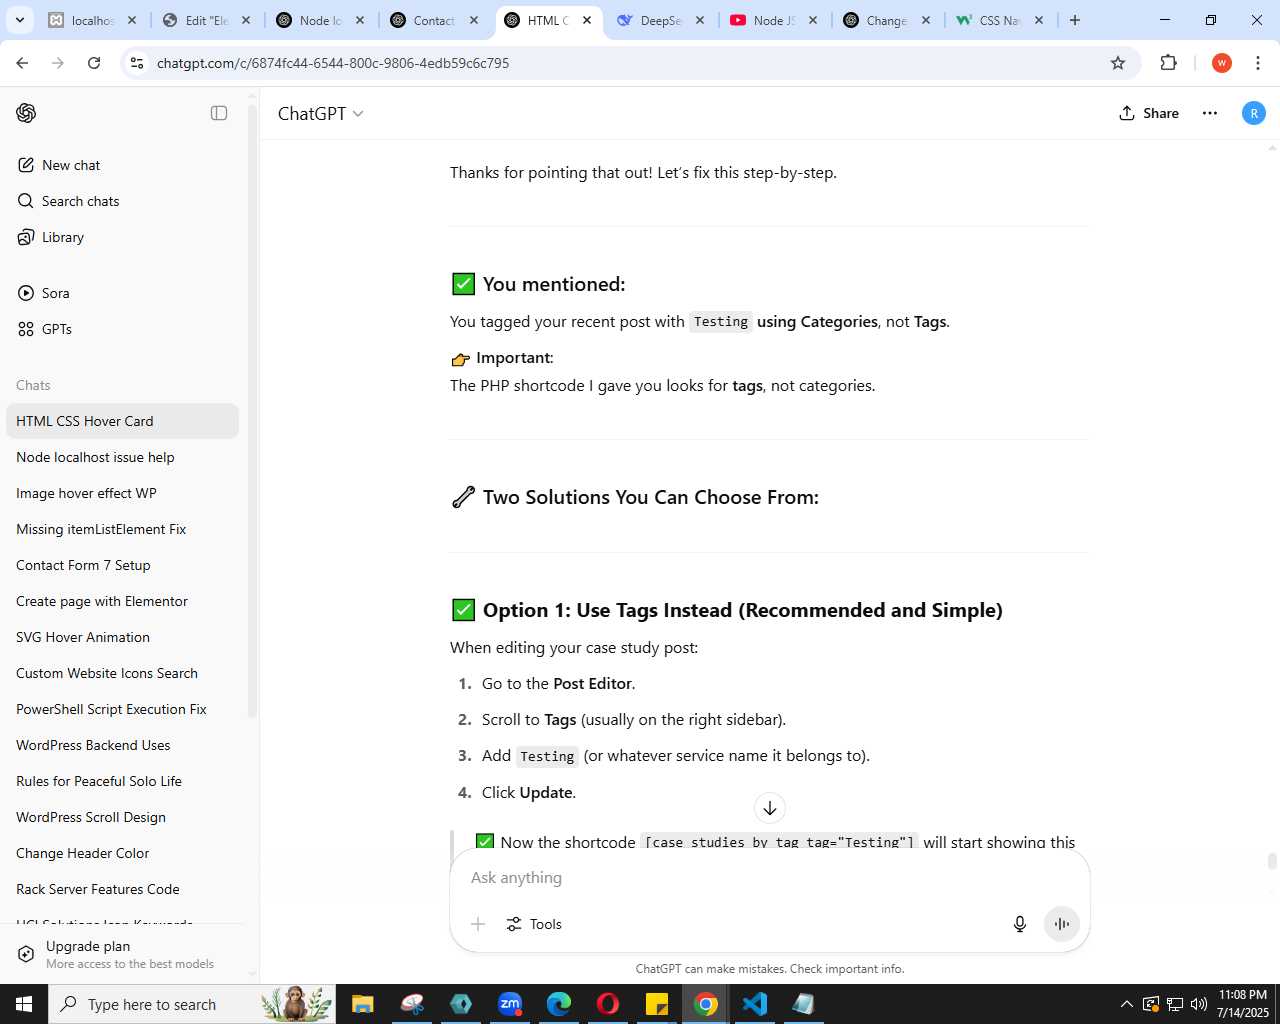This screenshot has height=1024, width=1280.
Task: Open the WordPress Scroll Design chat
Action: click(122, 817)
